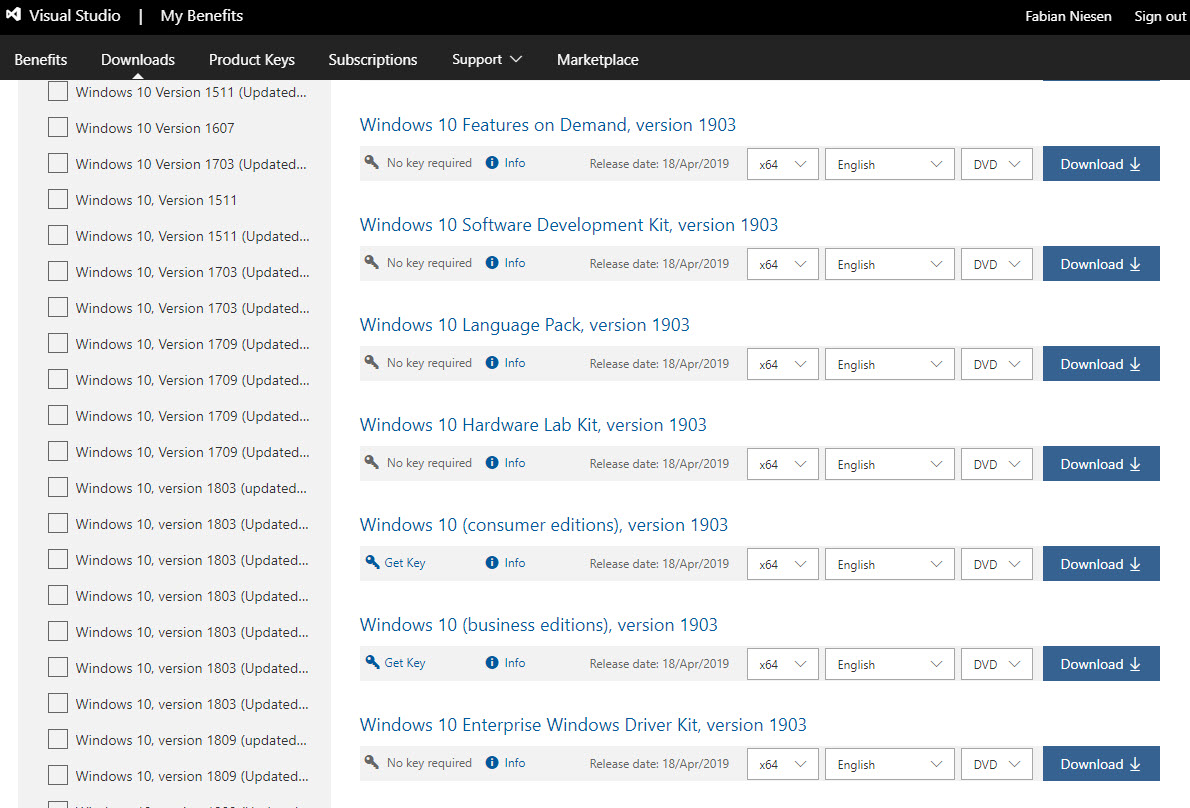
Task: Open the Benefits tab
Action: point(40,59)
